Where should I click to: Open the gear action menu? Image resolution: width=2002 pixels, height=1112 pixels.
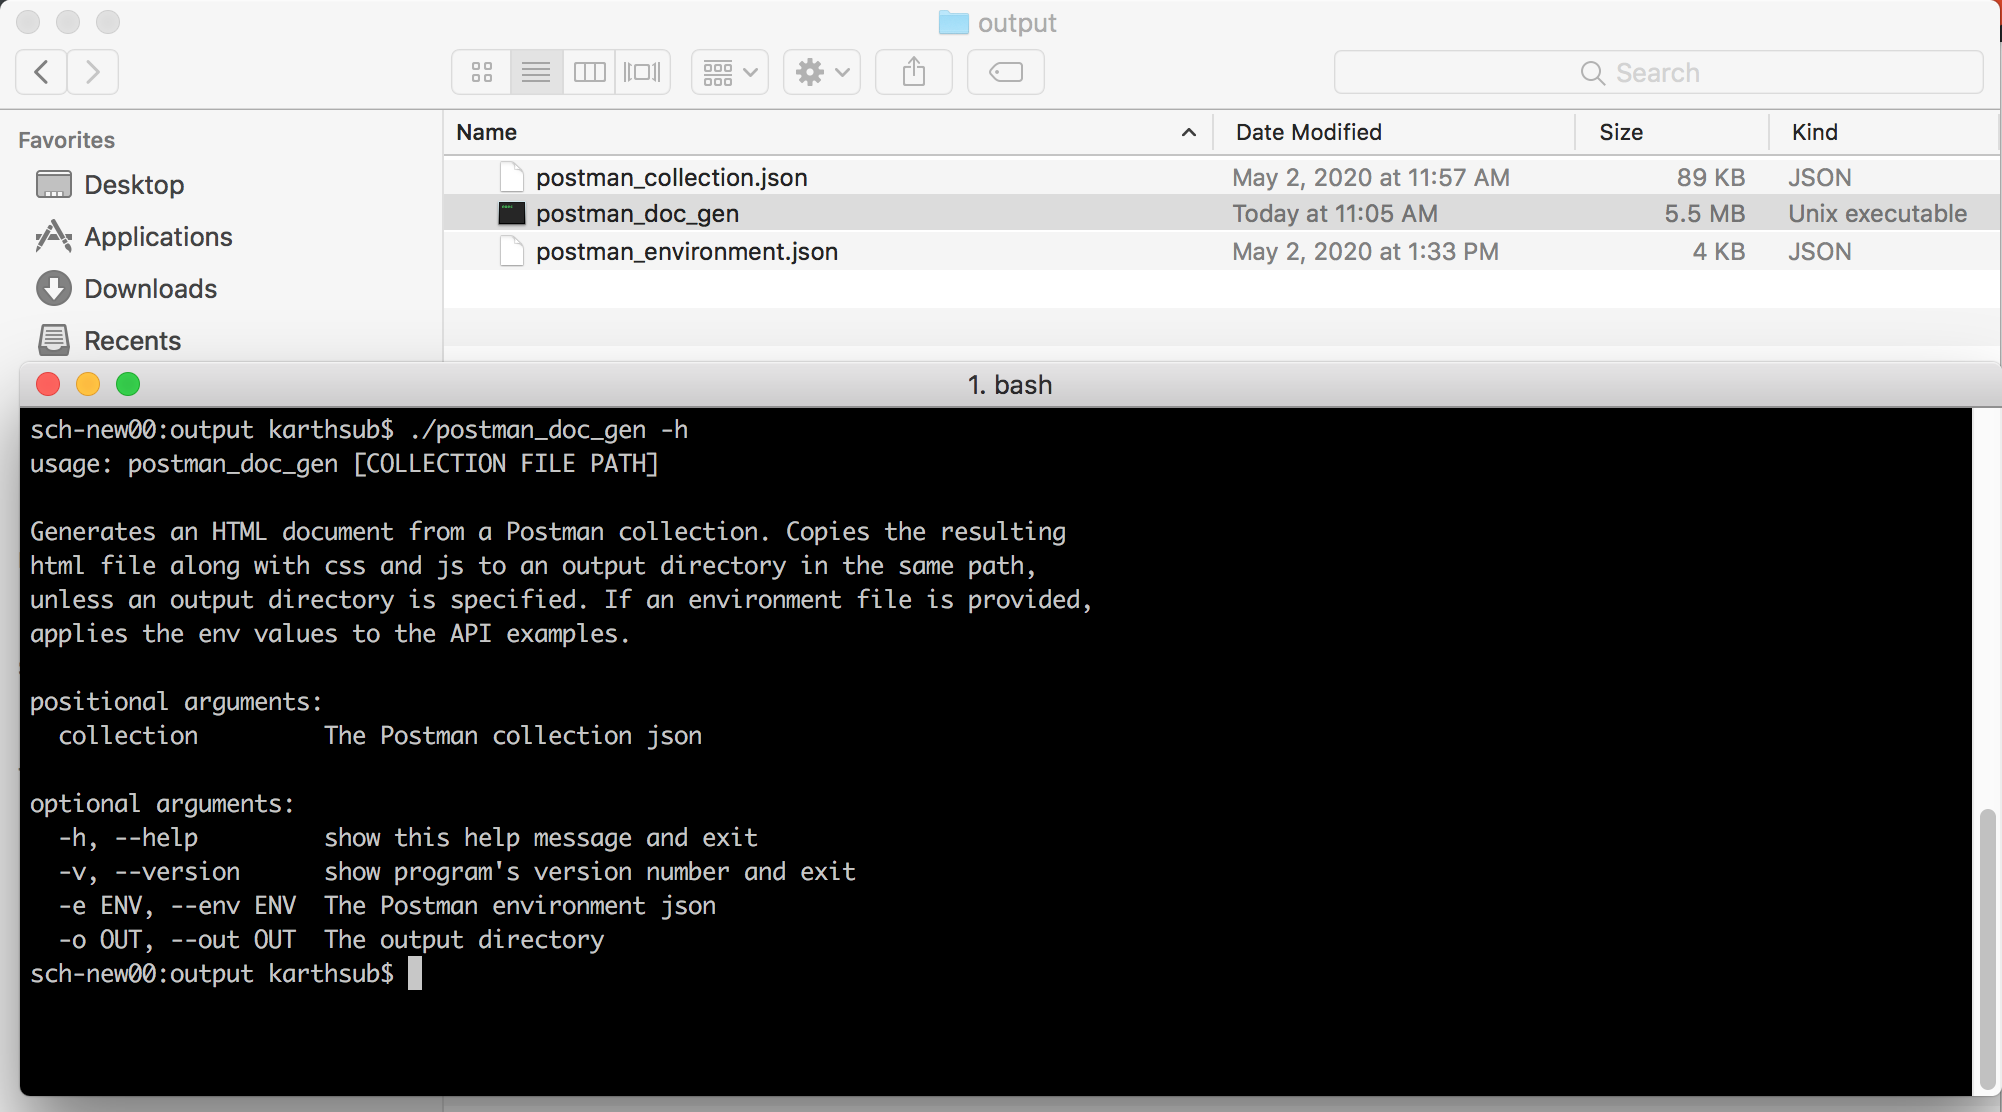coord(821,72)
